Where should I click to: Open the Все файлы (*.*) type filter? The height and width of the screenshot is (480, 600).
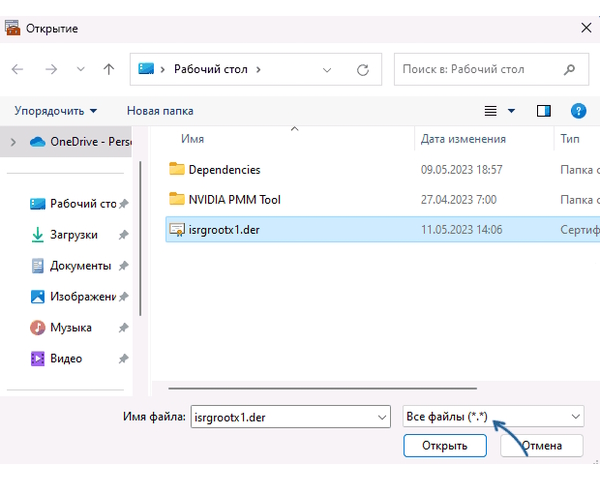pos(493,416)
